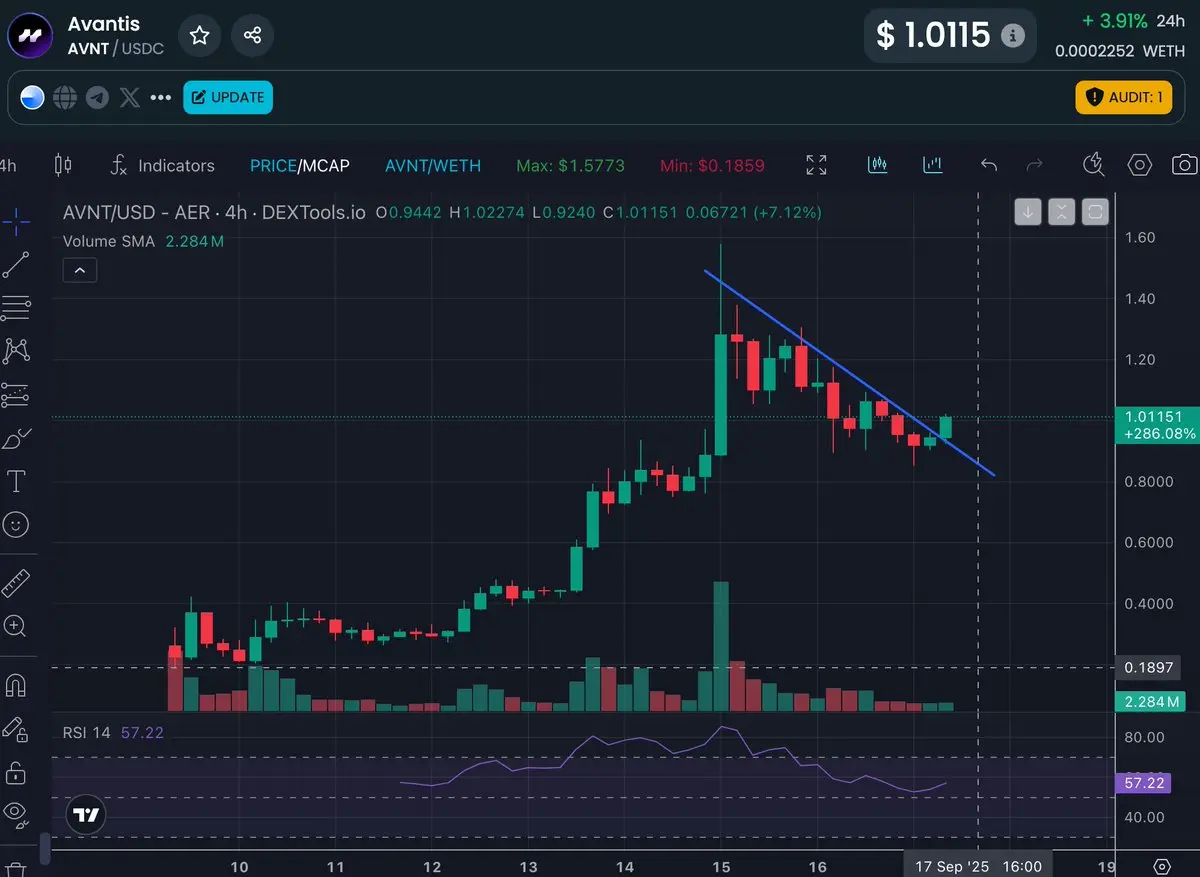Screen dimensions: 1200x877
Task: Click the 0.1897 price axis label
Action: coord(1148,668)
